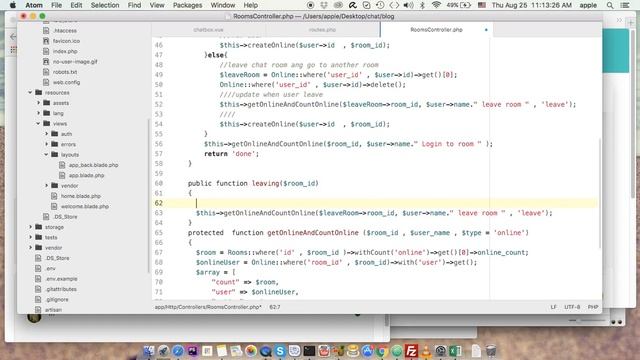Expand the storage folder
The height and width of the screenshot is (360, 640).
point(30,227)
